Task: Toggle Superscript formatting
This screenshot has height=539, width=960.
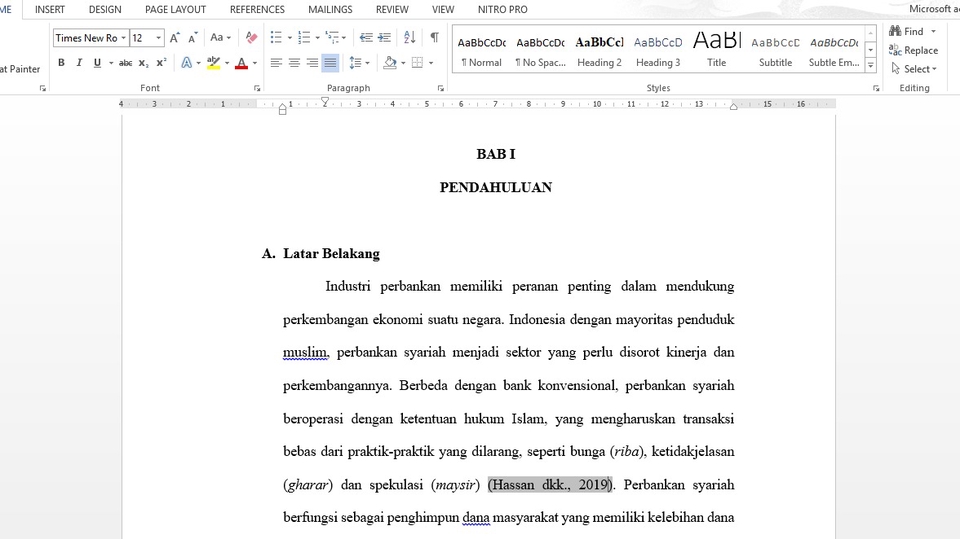Action: pos(161,63)
